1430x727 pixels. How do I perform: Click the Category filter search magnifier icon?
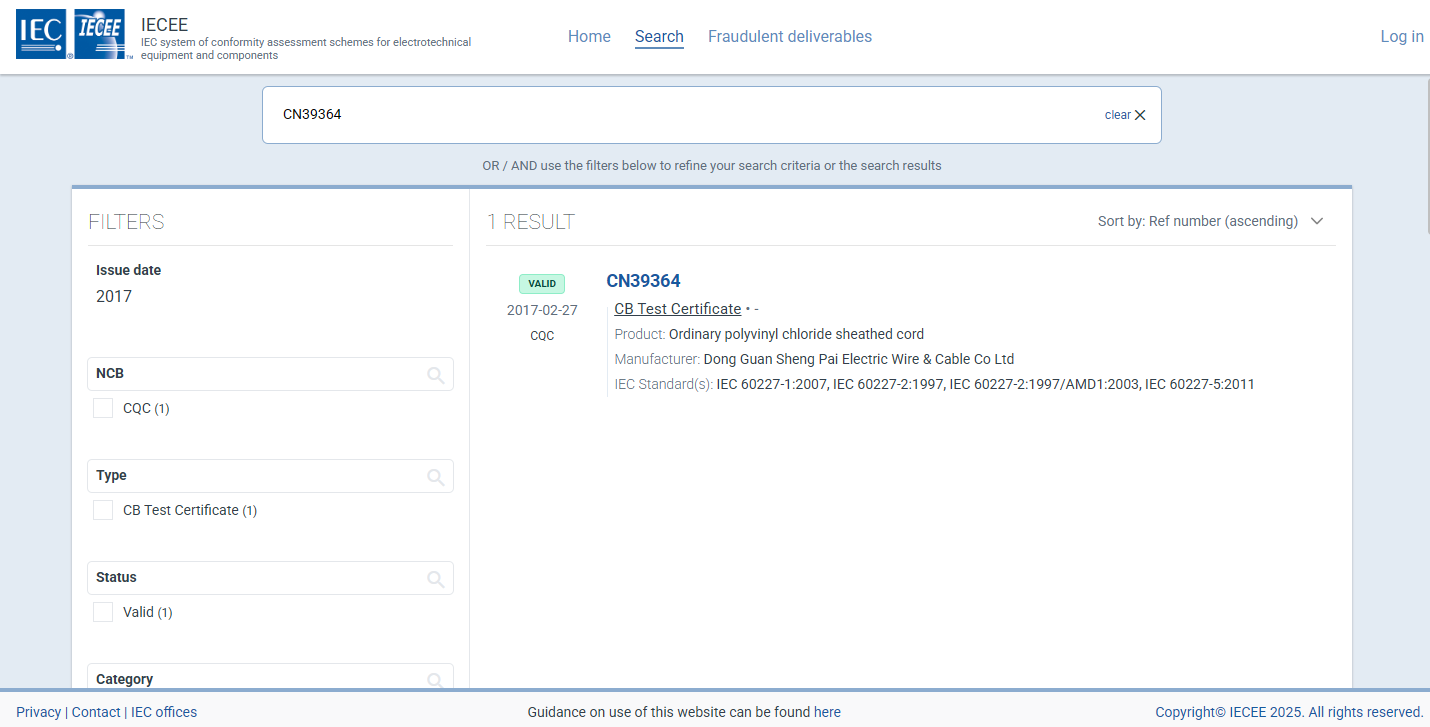[x=435, y=680]
